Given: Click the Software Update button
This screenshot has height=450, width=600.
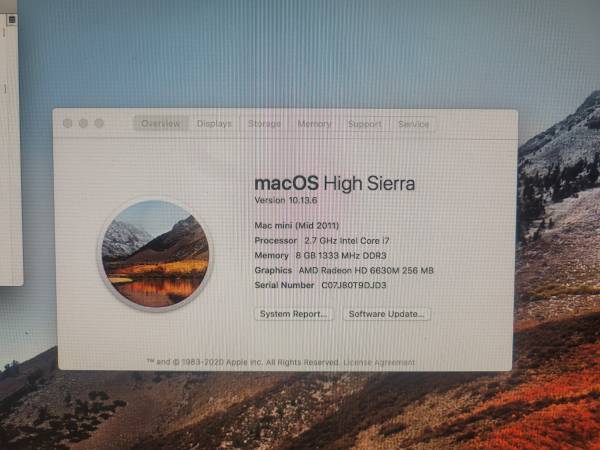Looking at the screenshot, I should point(386,314).
